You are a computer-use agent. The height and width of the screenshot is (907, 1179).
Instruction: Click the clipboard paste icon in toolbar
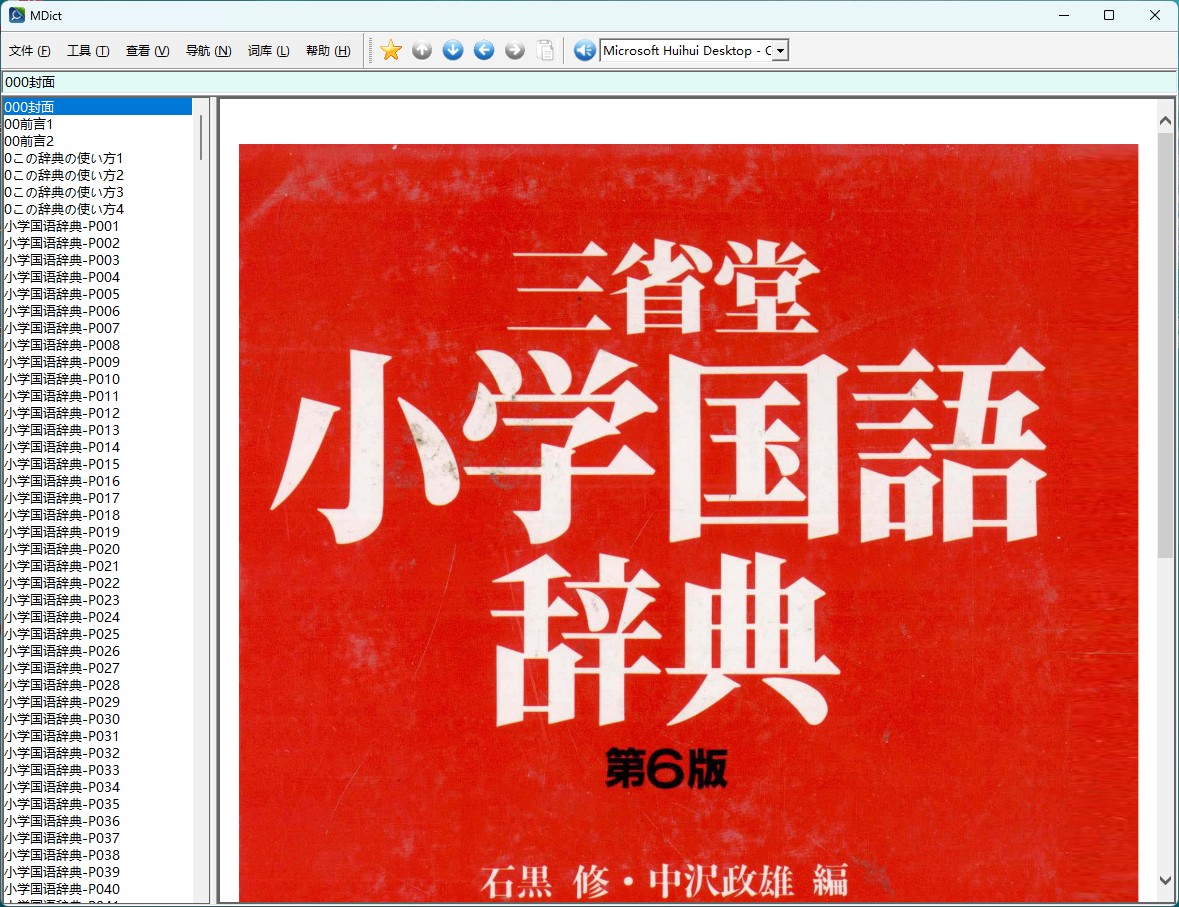[546, 50]
